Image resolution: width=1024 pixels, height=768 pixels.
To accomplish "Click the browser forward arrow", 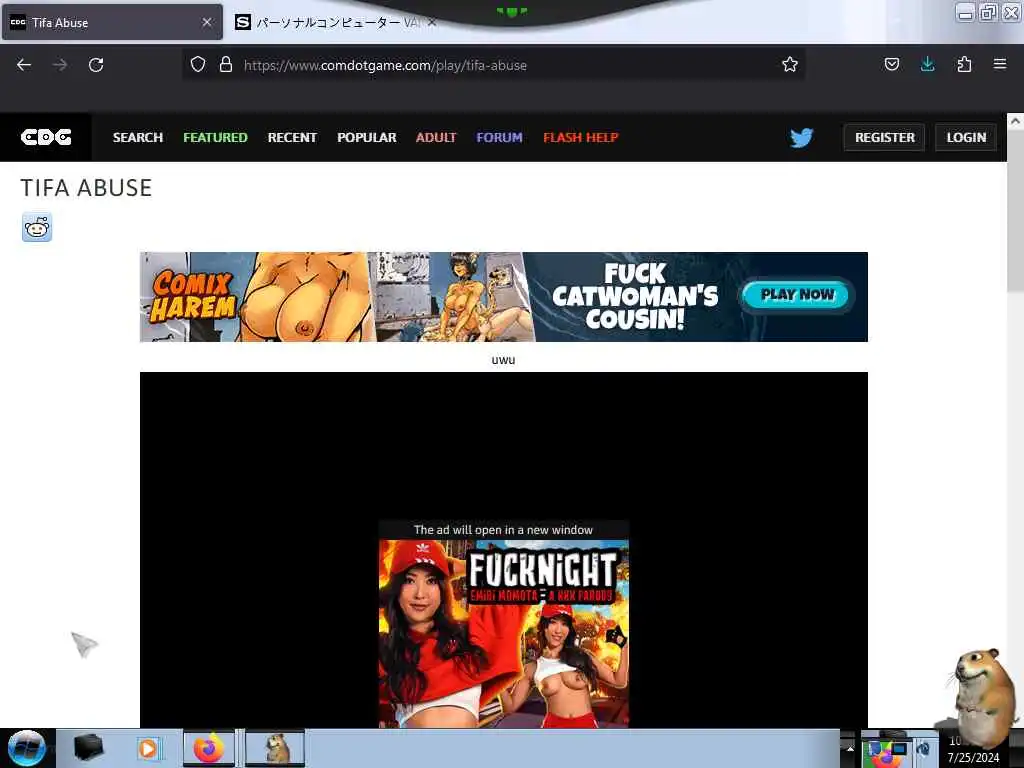I will tap(59, 65).
